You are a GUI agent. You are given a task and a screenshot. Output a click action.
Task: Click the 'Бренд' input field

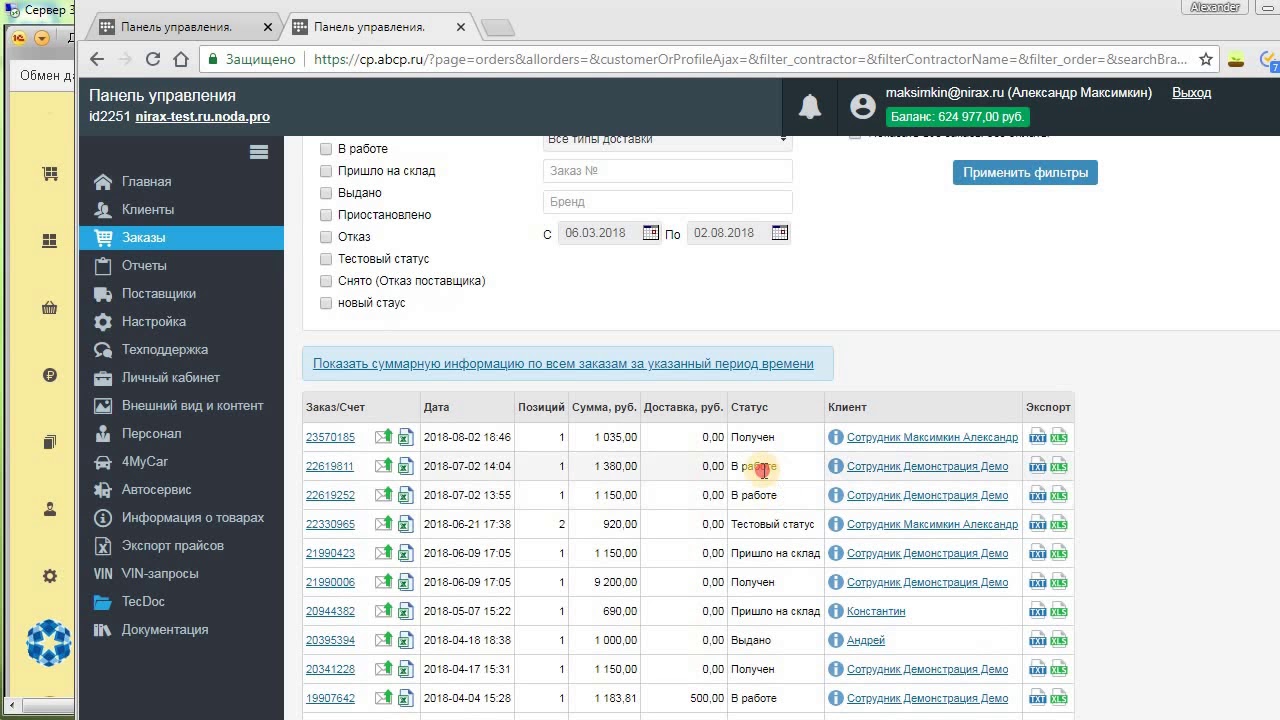tap(667, 202)
